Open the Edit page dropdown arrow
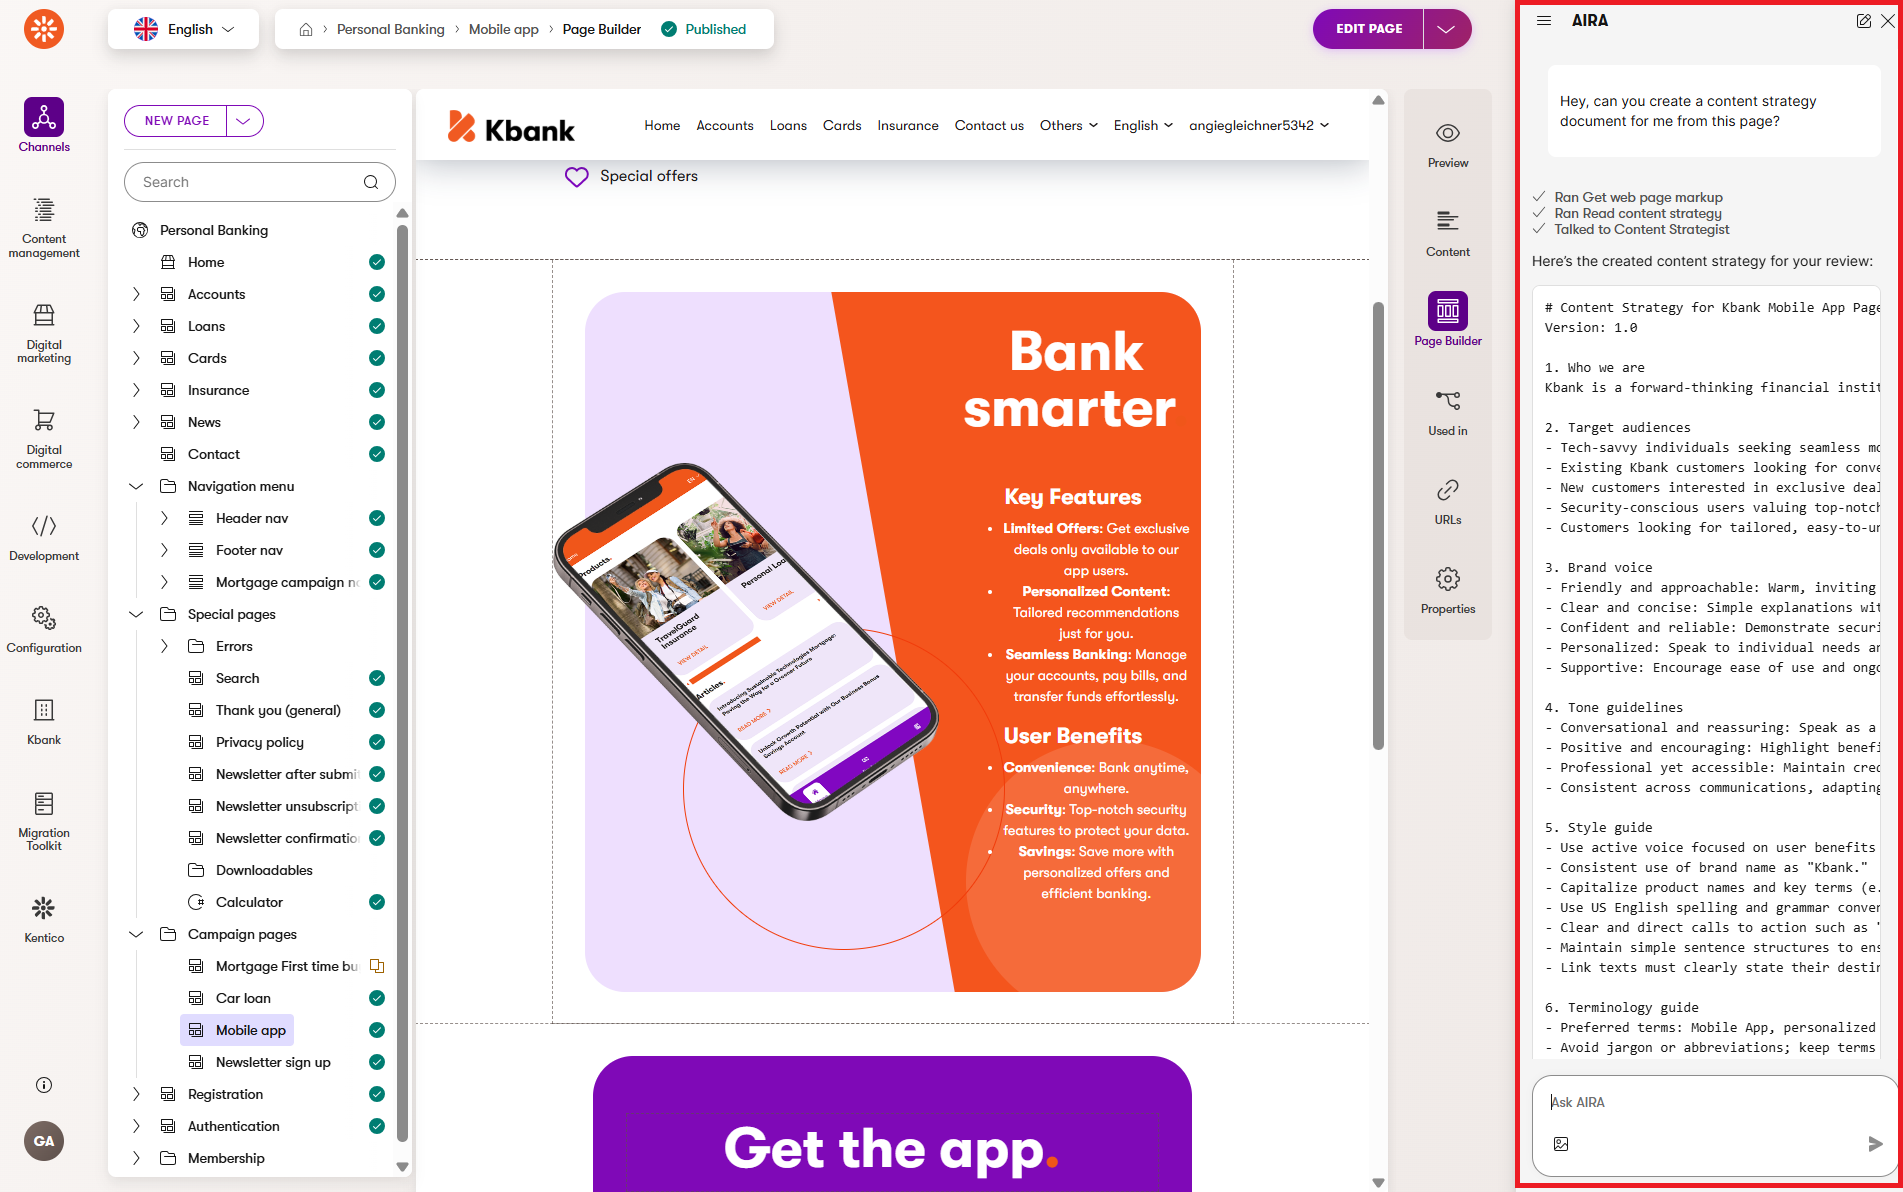 (x=1447, y=29)
